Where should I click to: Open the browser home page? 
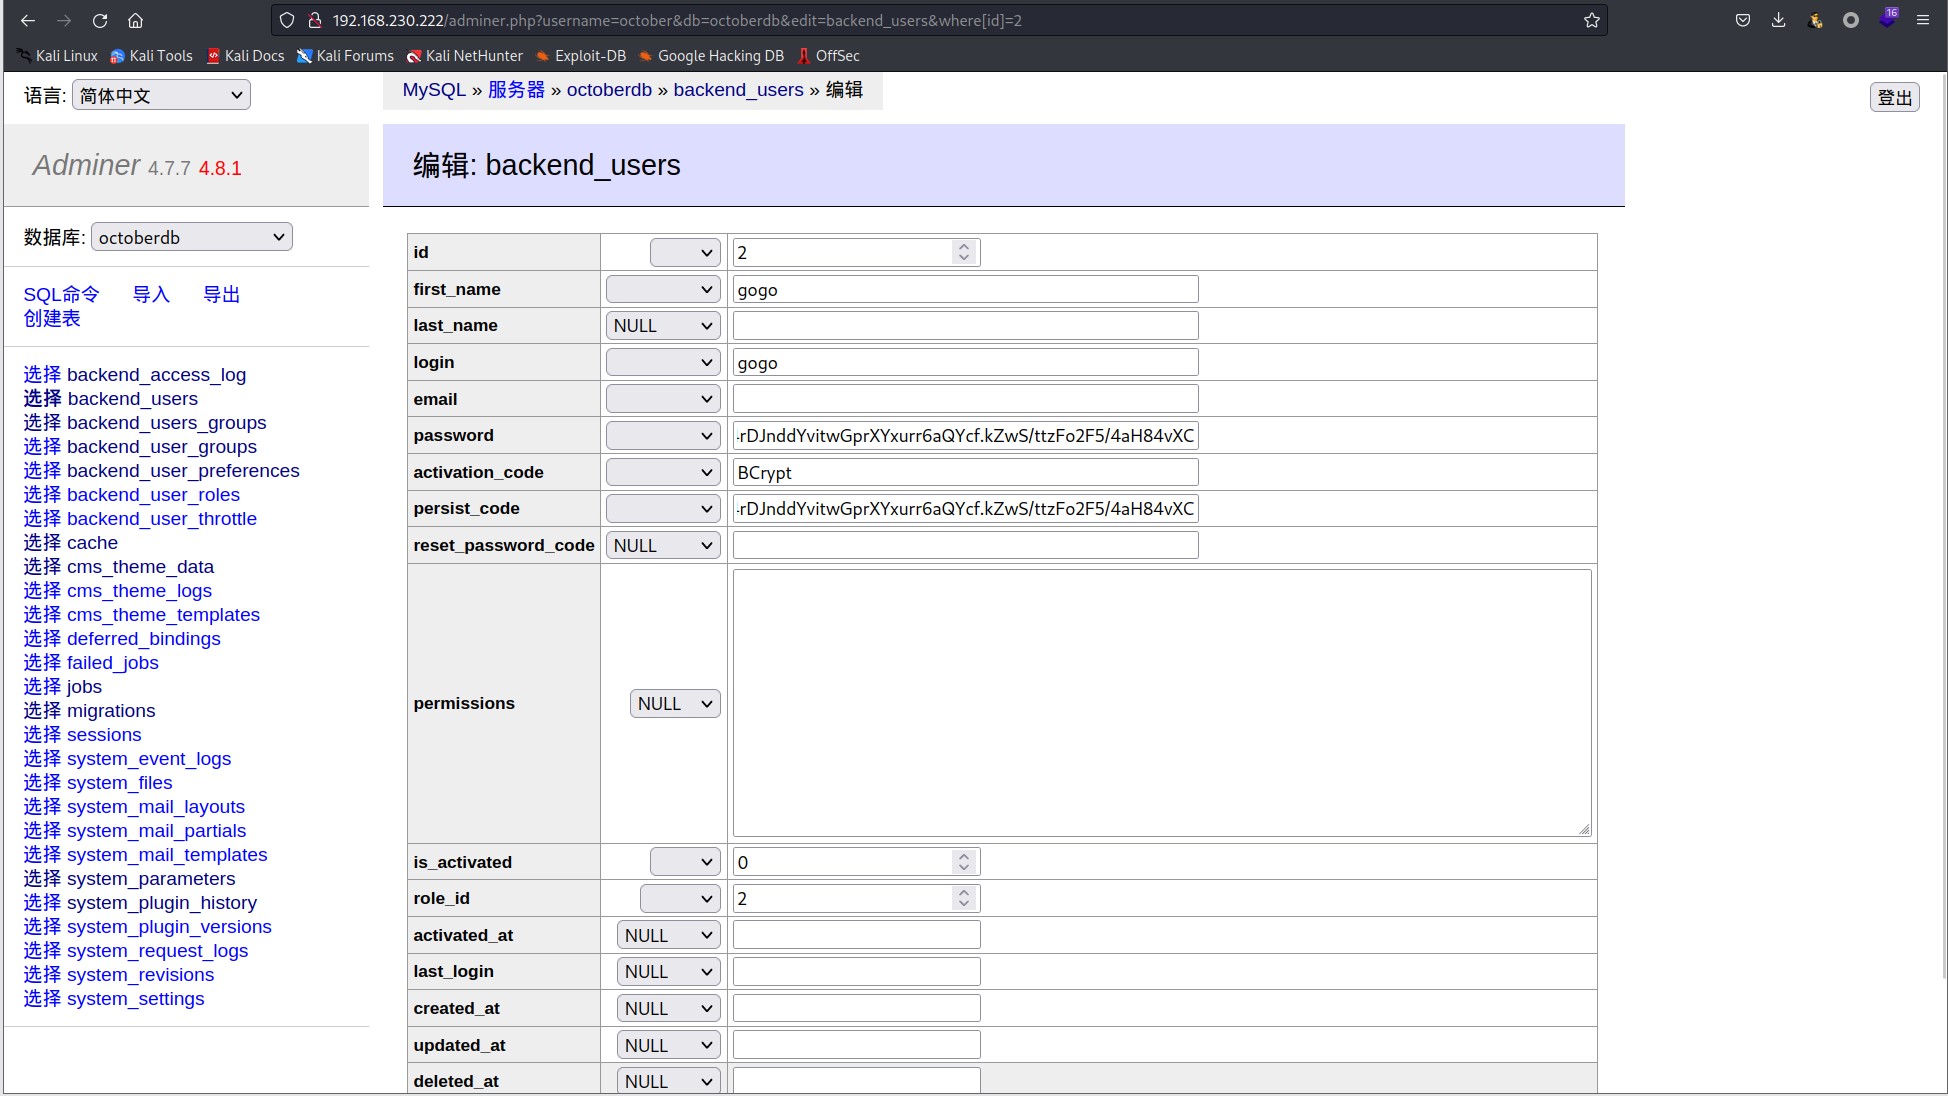pos(136,20)
